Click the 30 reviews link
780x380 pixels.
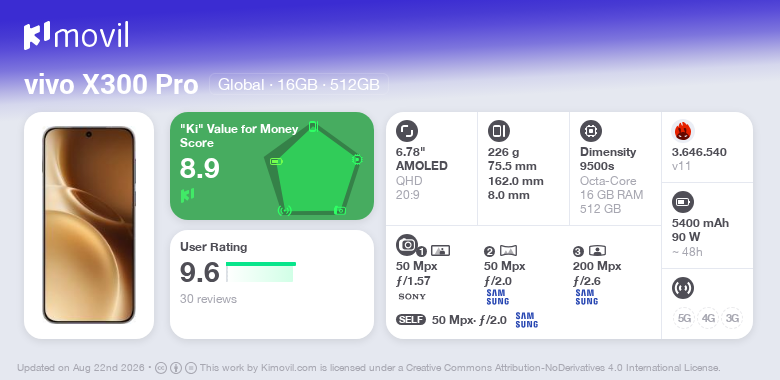pyautogui.click(x=208, y=299)
